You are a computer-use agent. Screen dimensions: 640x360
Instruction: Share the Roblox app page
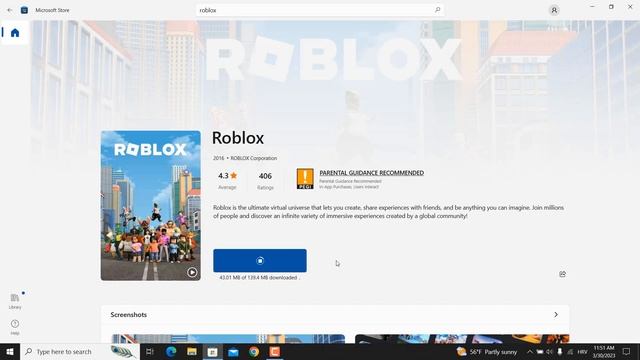click(x=562, y=274)
